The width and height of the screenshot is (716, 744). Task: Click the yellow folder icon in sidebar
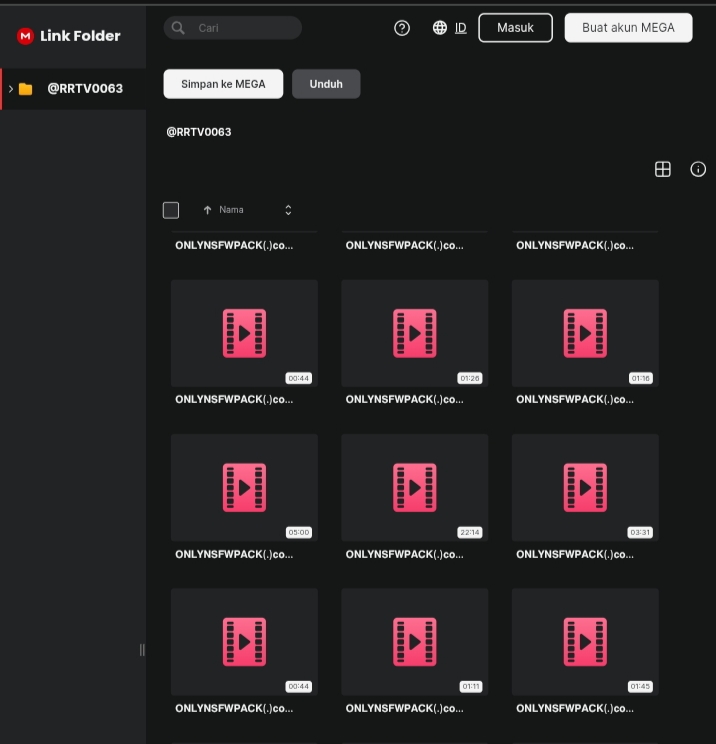coord(26,89)
